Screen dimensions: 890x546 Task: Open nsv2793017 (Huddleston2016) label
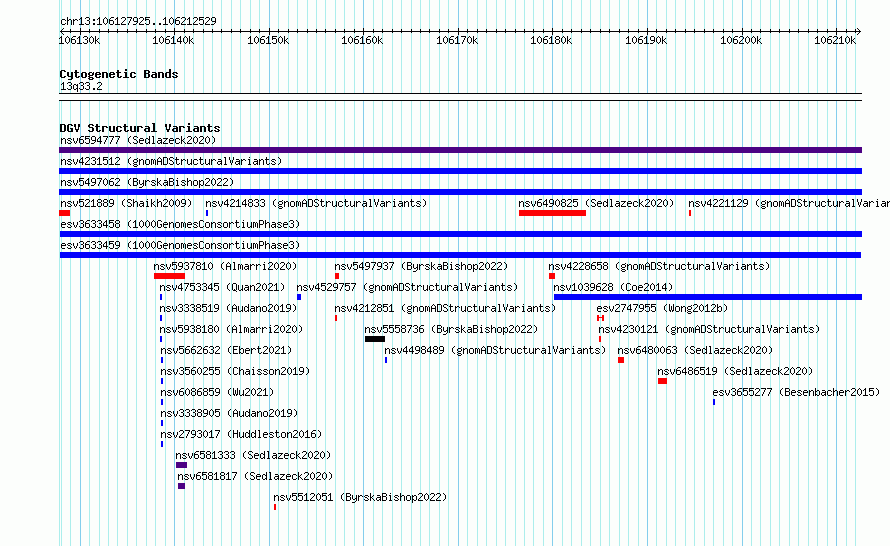tap(241, 434)
